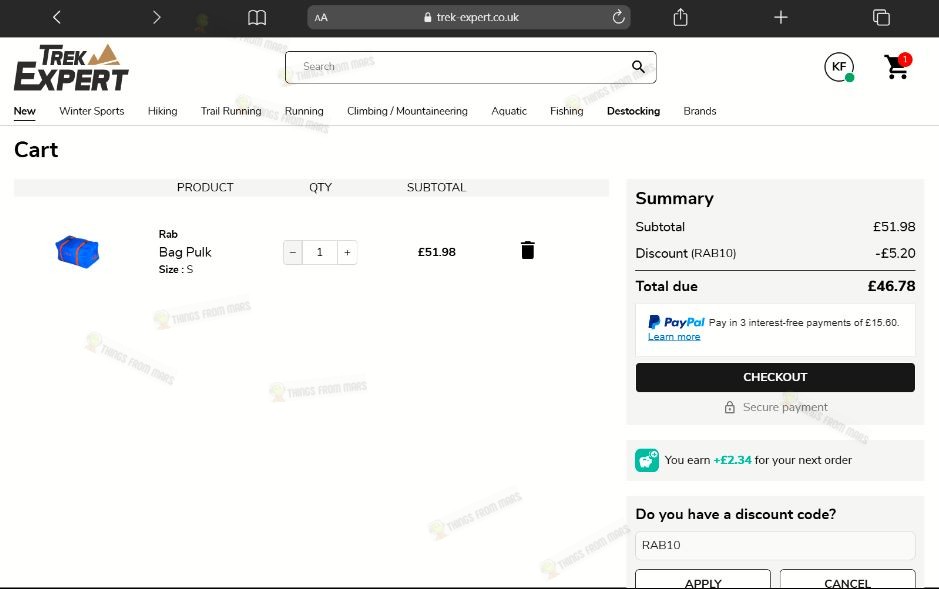Open the Running category
This screenshot has width=939, height=589.
click(304, 111)
